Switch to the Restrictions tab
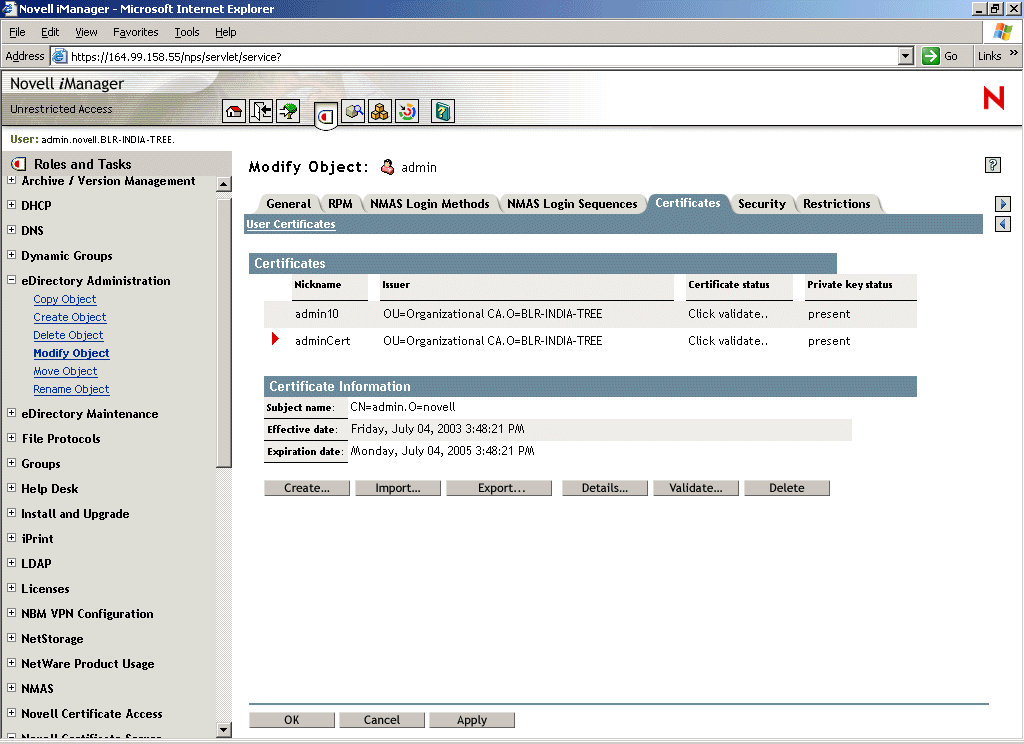 [x=837, y=204]
